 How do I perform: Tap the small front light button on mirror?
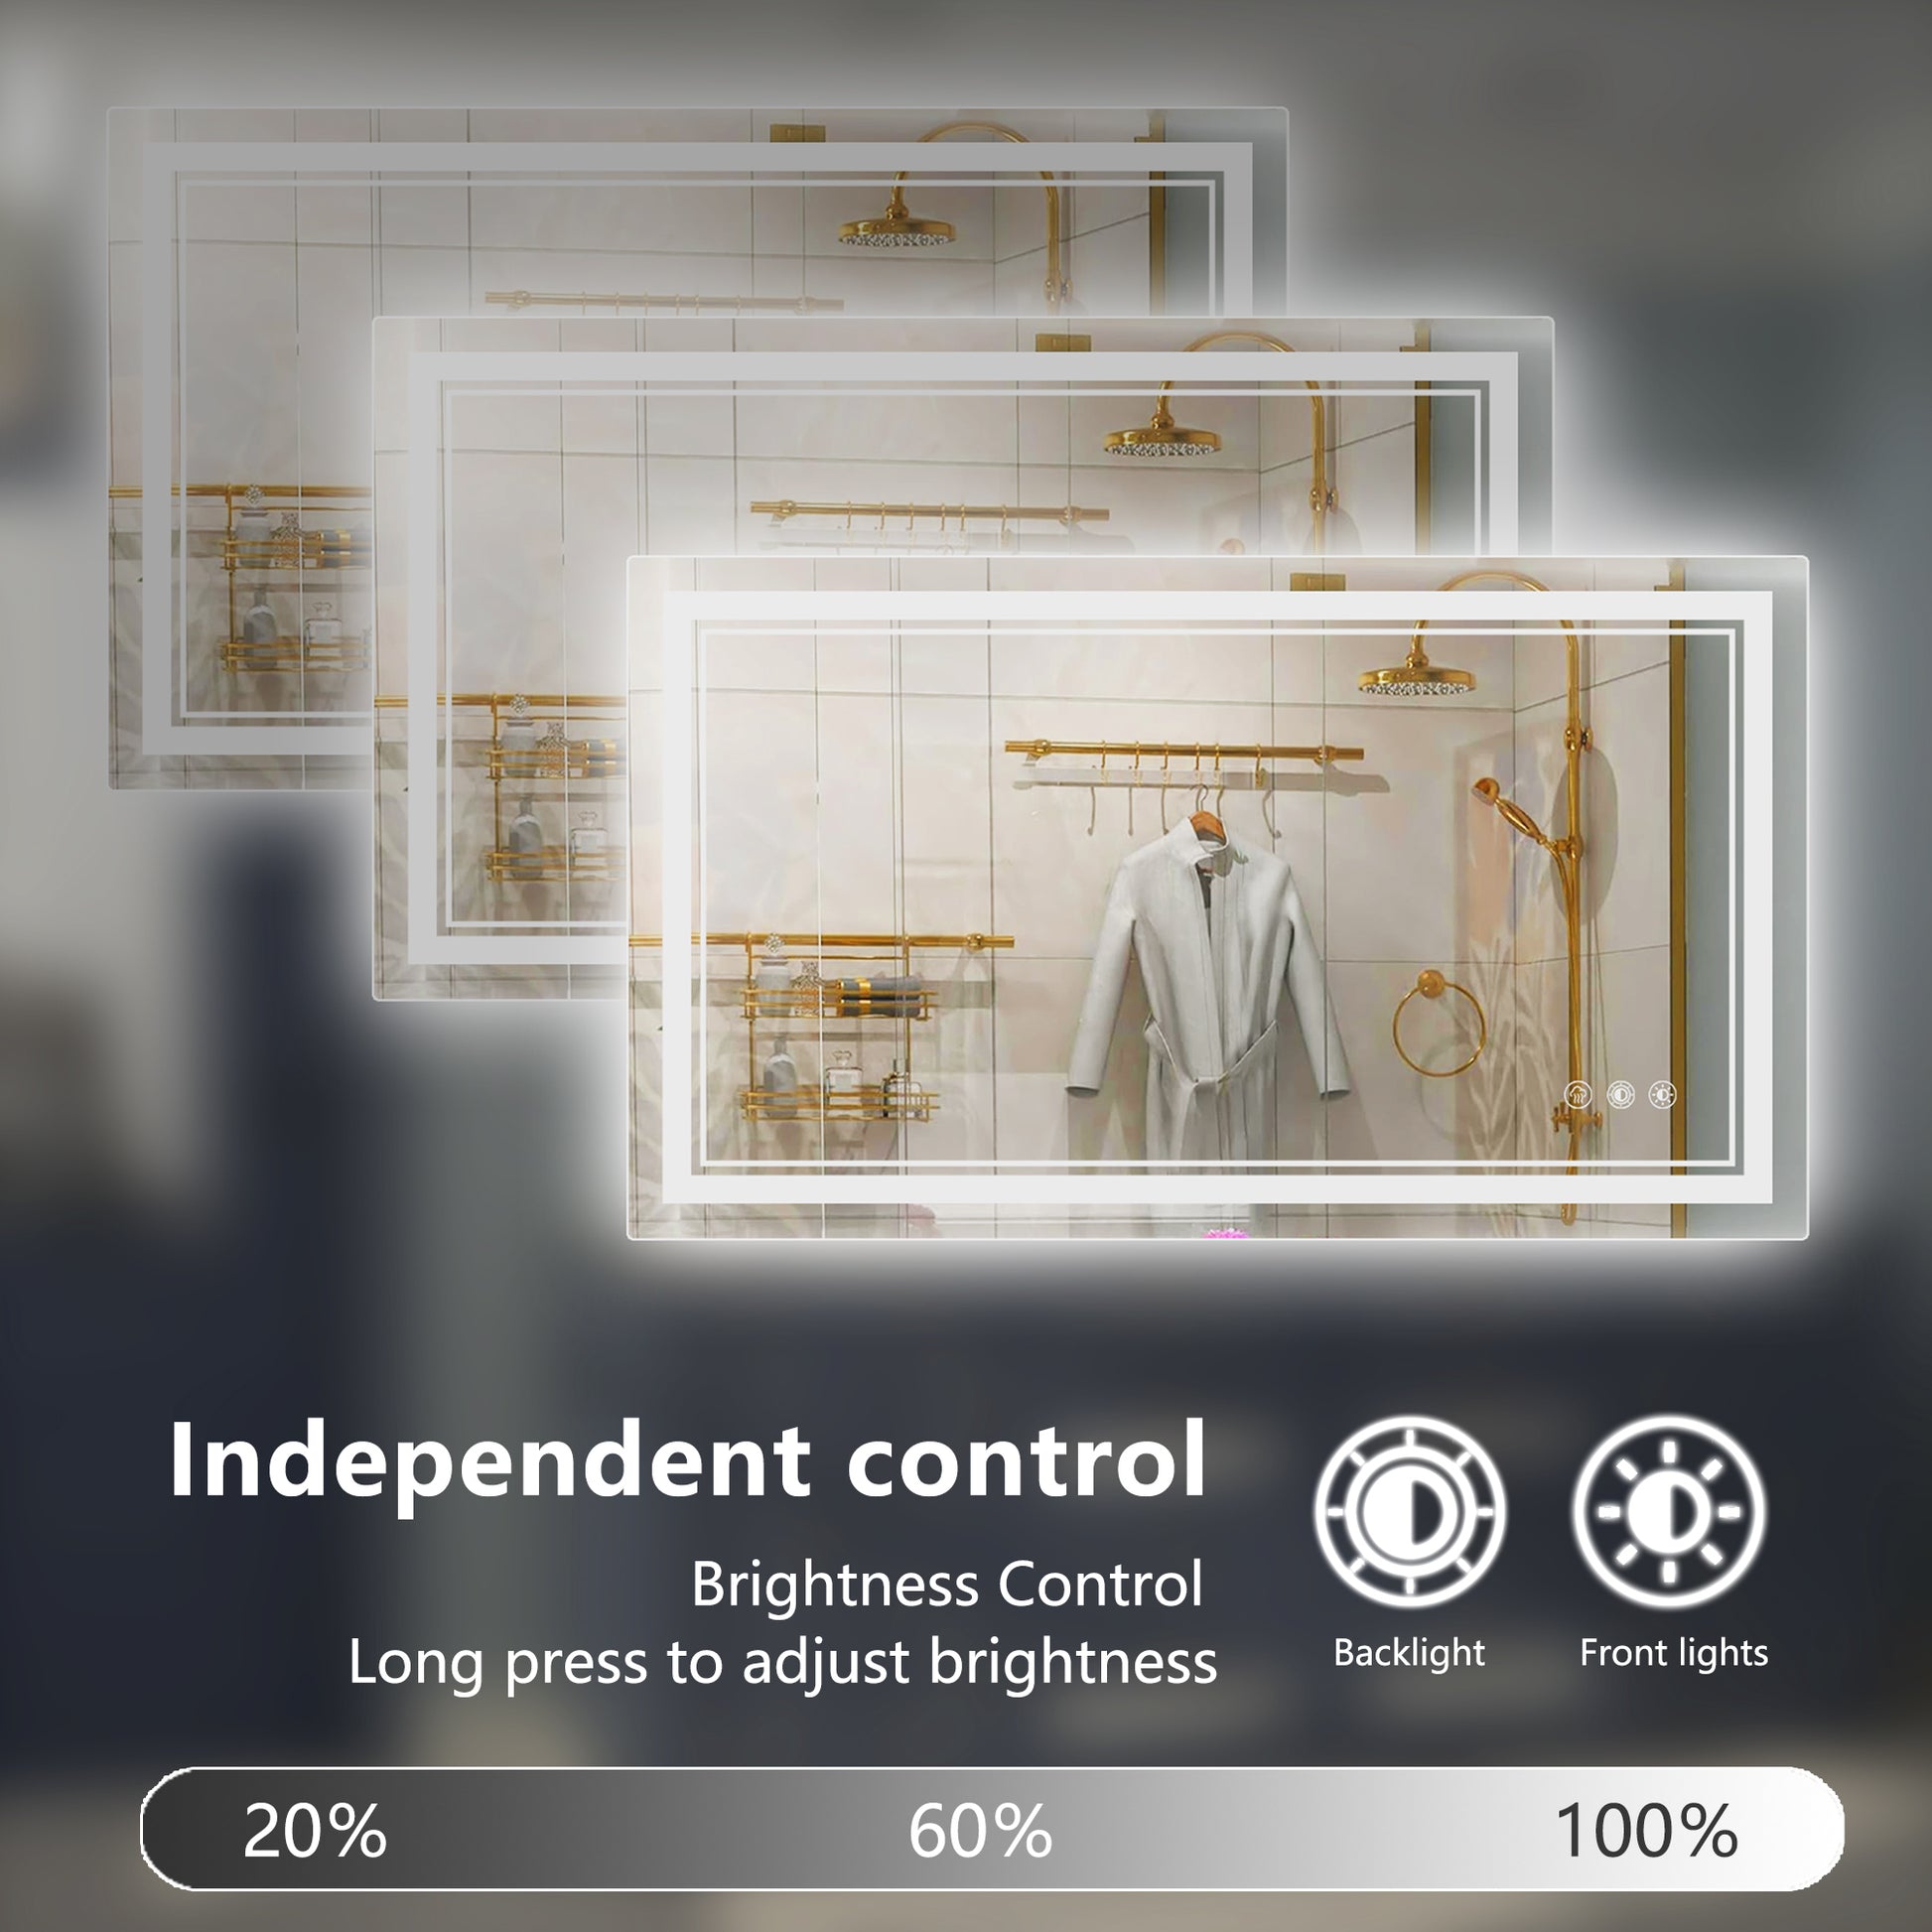(x=1662, y=1095)
